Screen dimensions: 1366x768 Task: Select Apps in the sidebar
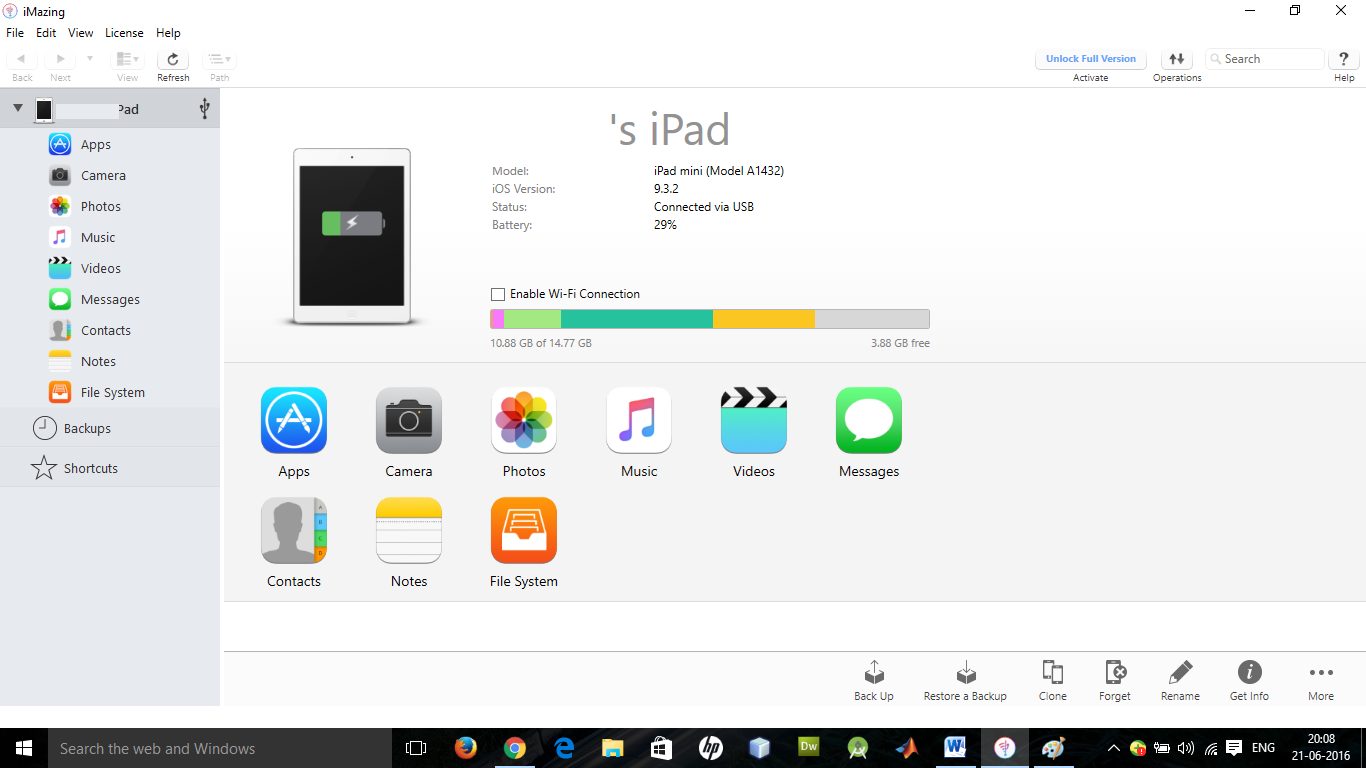(x=110, y=144)
